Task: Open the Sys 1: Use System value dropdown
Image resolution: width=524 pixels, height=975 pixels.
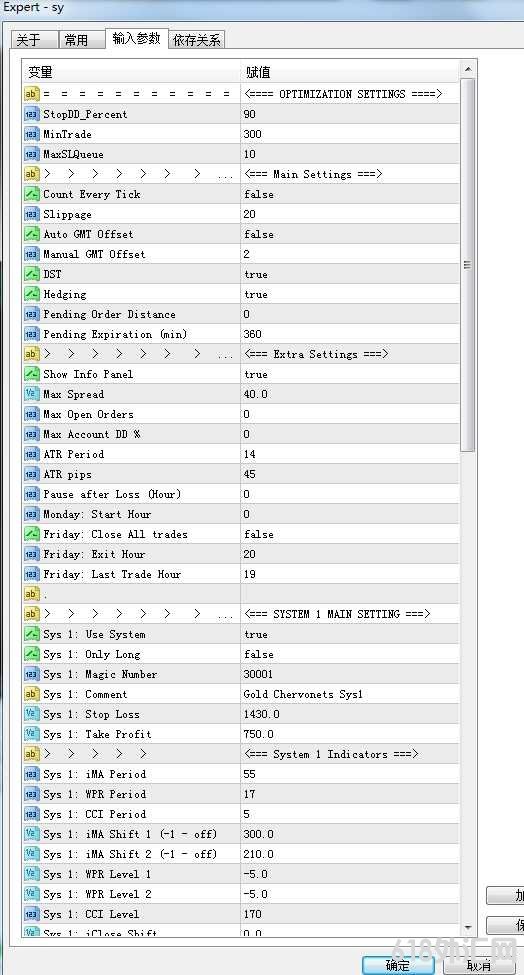Action: click(x=350, y=634)
